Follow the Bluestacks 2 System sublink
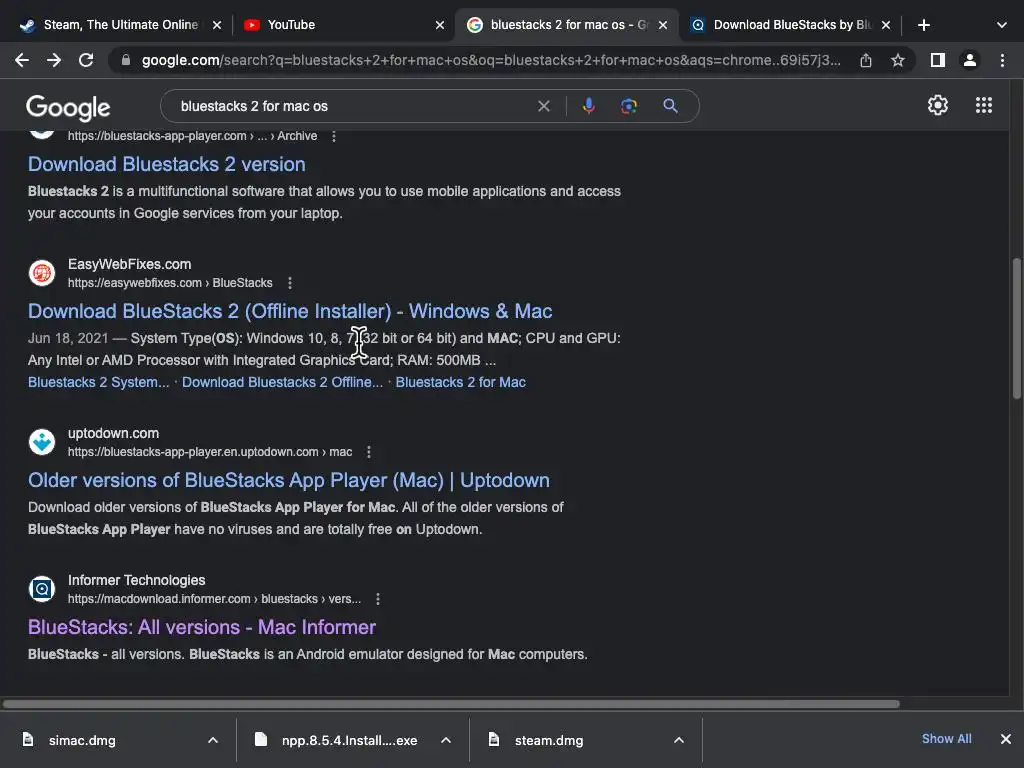Screen dimensions: 1024x768 click(99, 382)
